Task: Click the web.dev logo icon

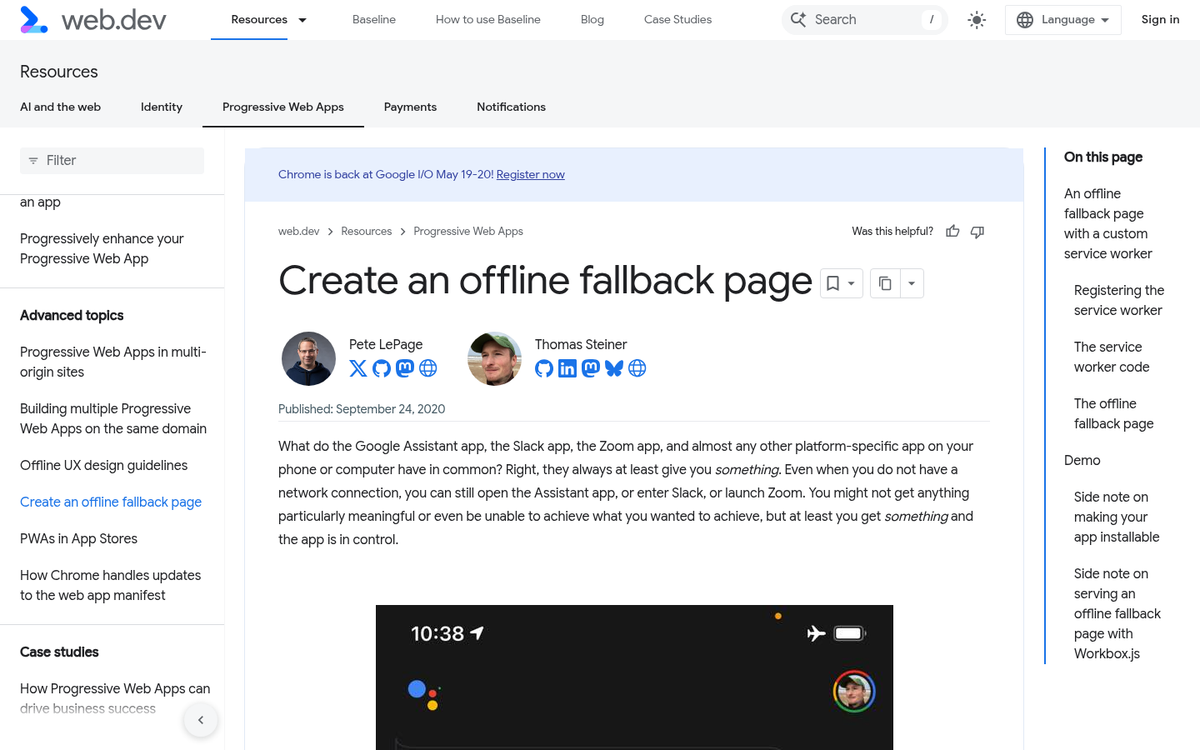Action: [33, 19]
